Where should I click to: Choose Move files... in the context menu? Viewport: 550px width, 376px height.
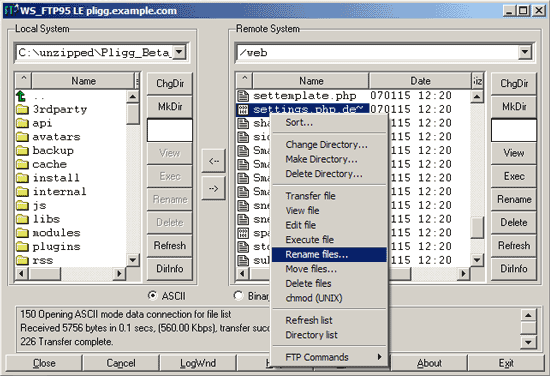329,269
